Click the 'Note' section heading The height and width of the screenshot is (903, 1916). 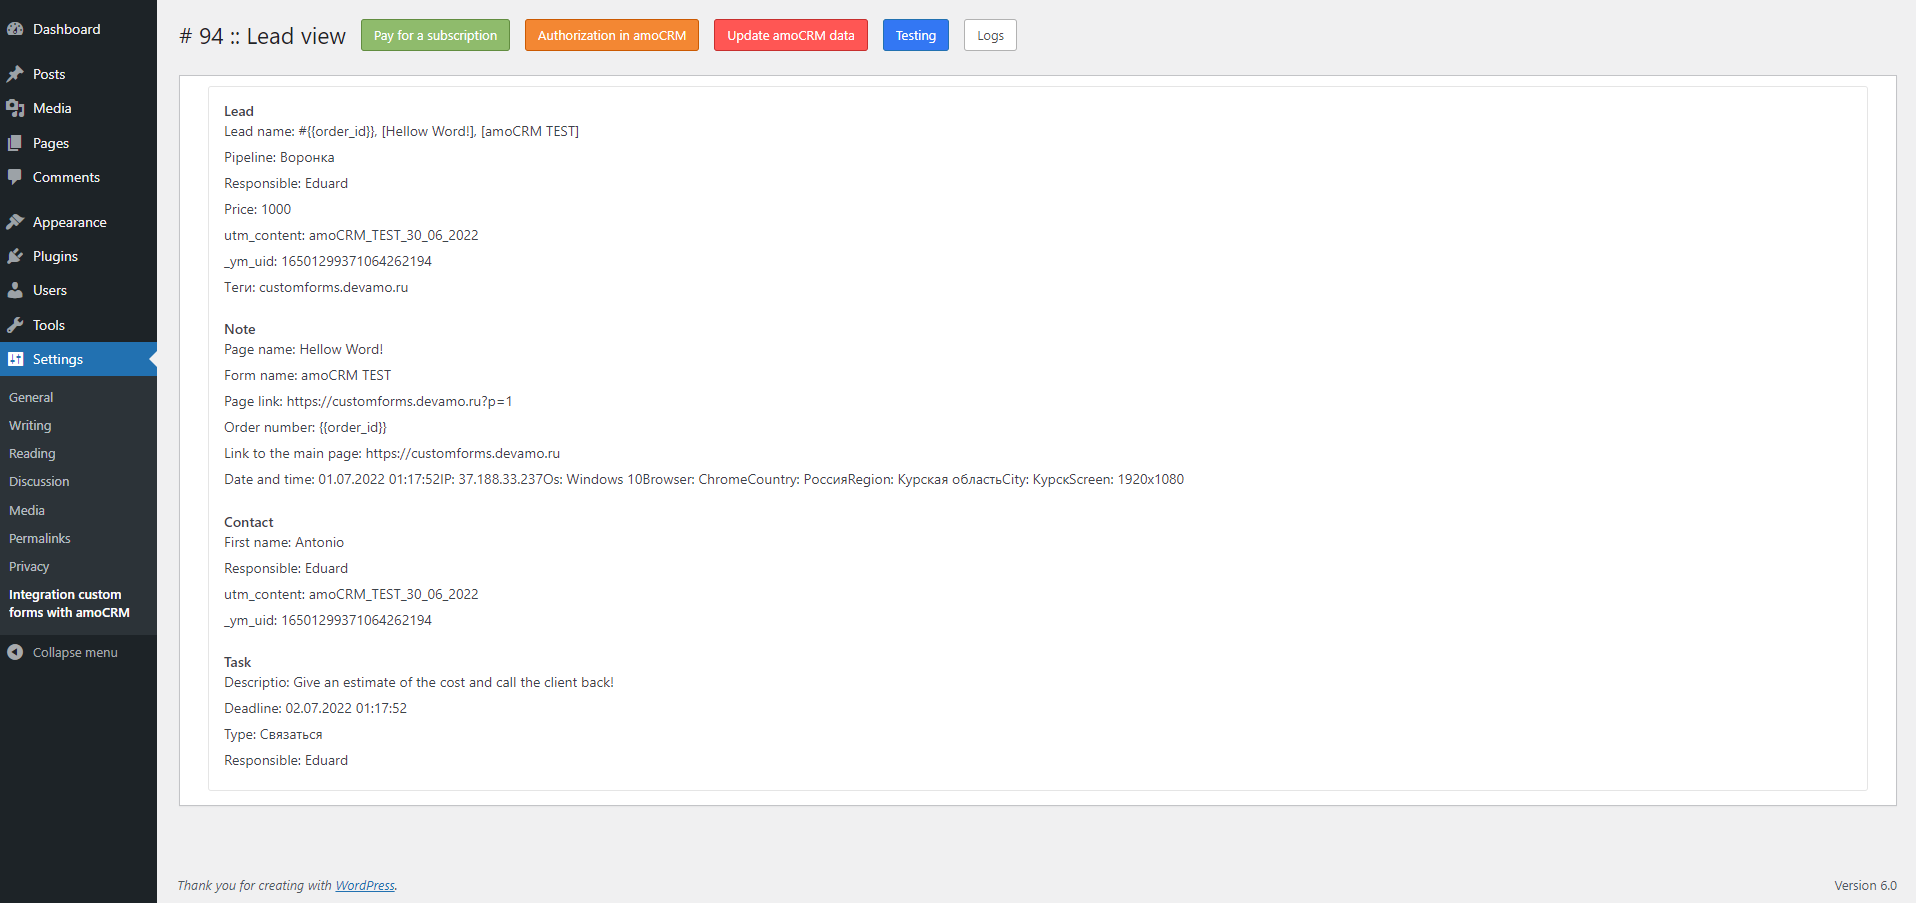[x=240, y=329]
